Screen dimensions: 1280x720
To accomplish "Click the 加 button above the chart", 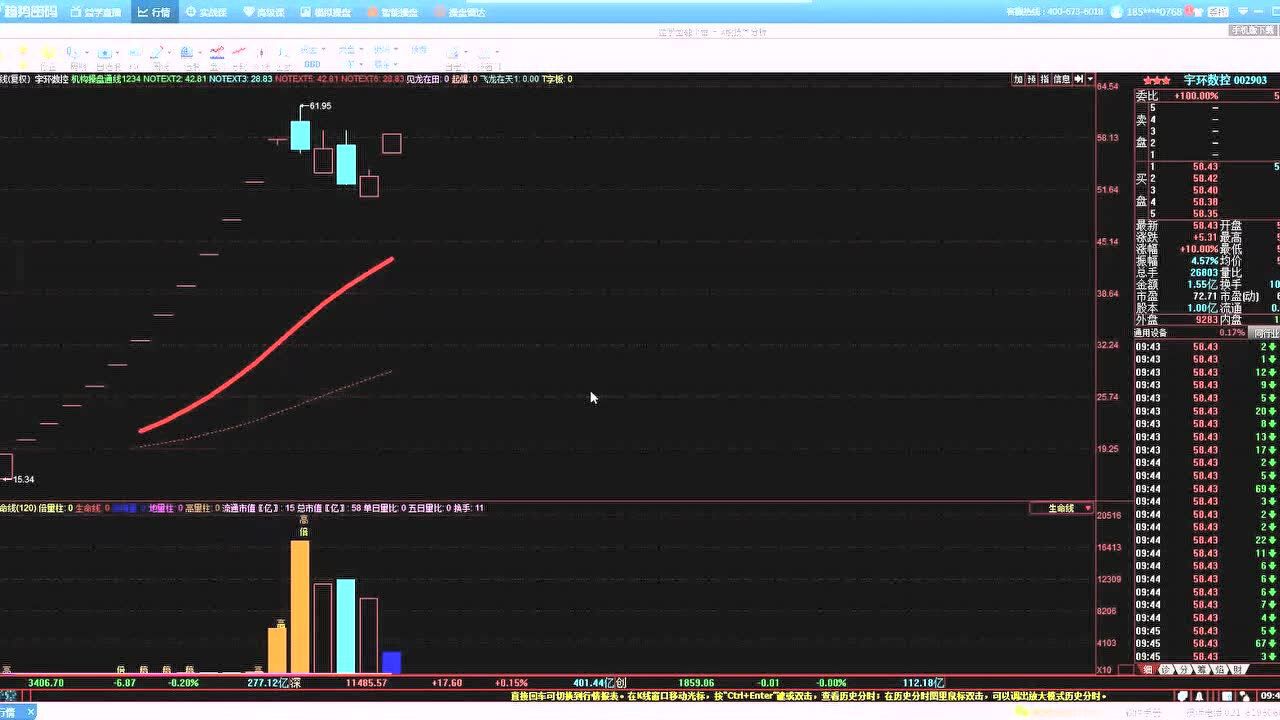I will (x=1018, y=79).
